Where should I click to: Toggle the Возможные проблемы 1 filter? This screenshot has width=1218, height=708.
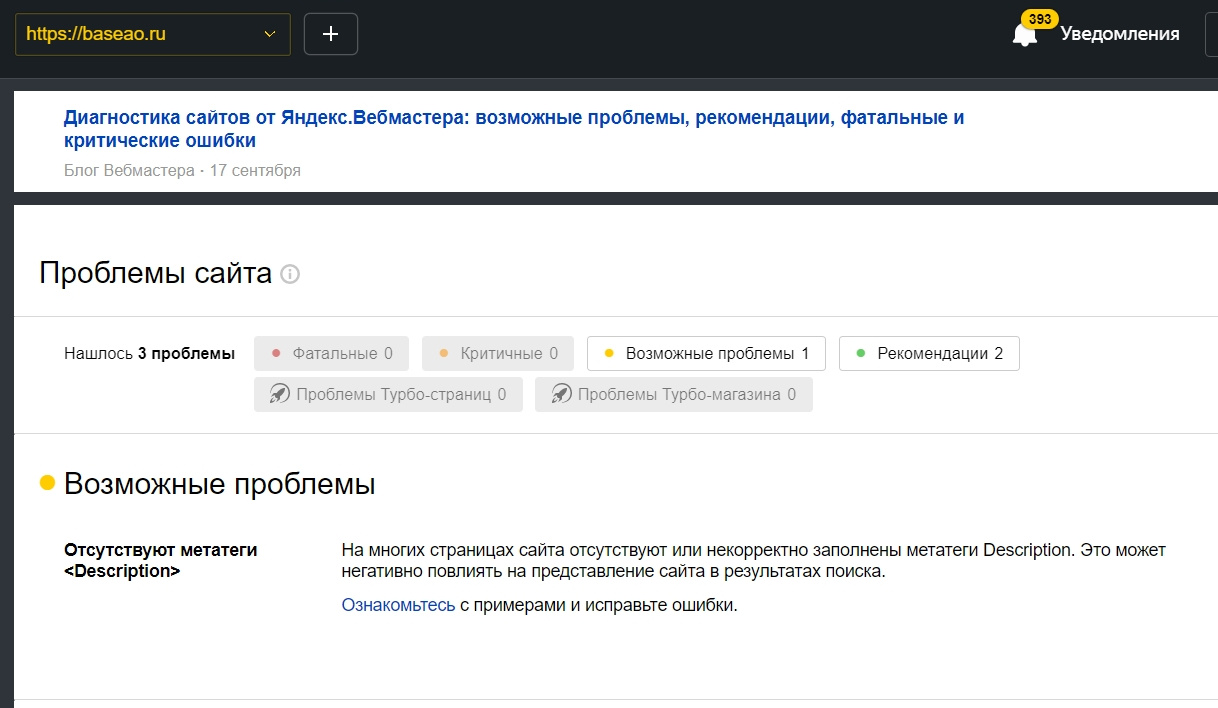coord(705,354)
